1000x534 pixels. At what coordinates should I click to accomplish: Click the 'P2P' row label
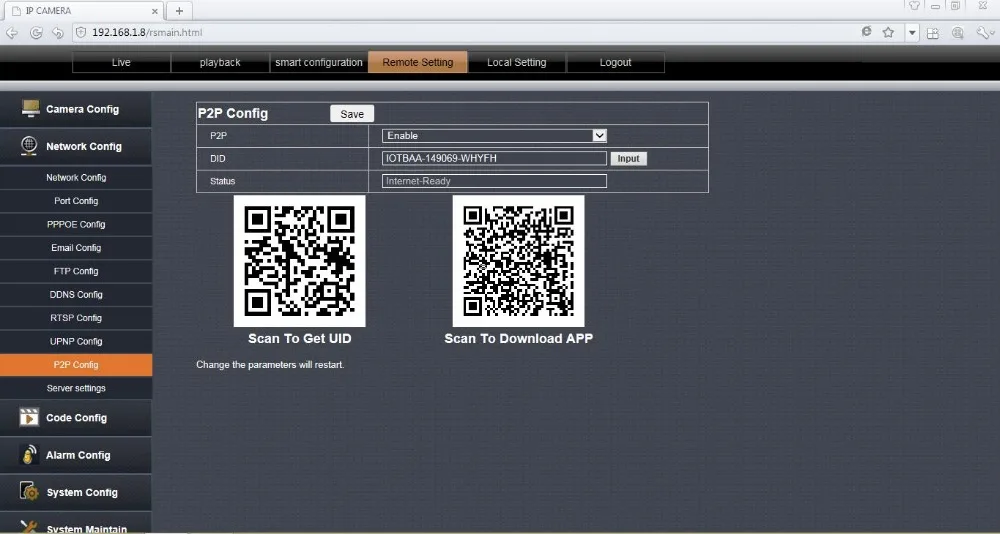pyautogui.click(x=218, y=136)
